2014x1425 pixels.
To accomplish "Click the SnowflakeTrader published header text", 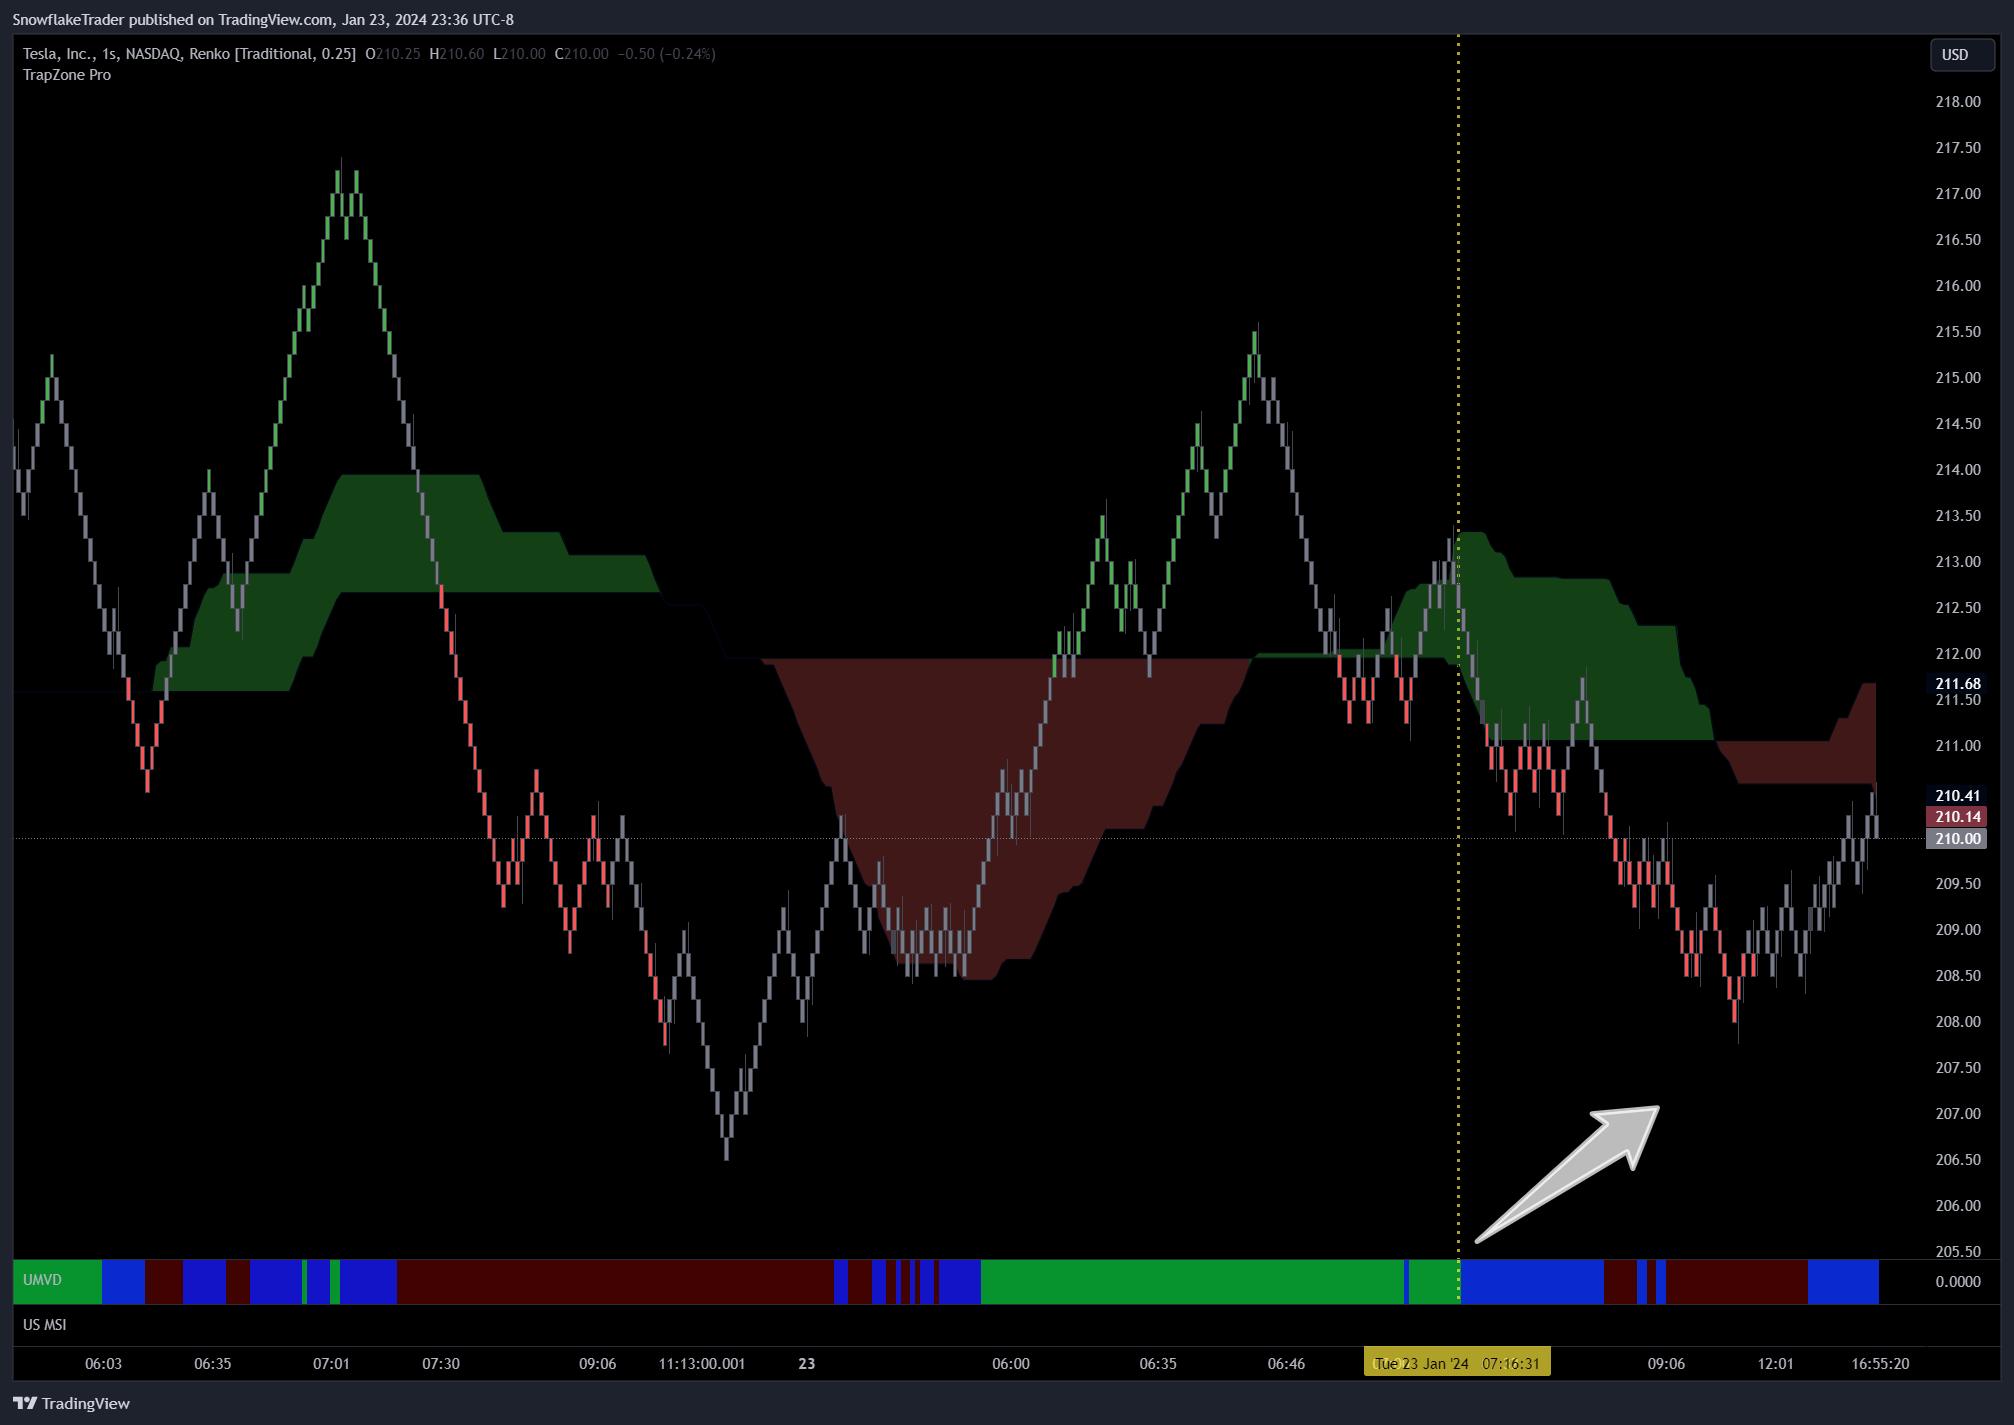I will coord(263,19).
